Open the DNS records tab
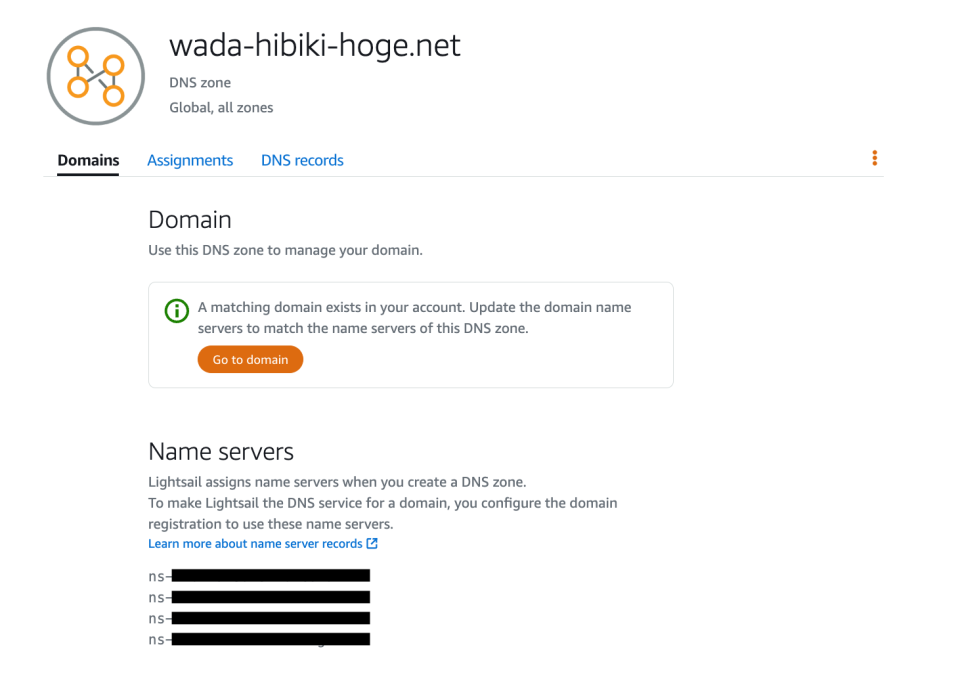Screen dimensions: 960x691 click(302, 160)
